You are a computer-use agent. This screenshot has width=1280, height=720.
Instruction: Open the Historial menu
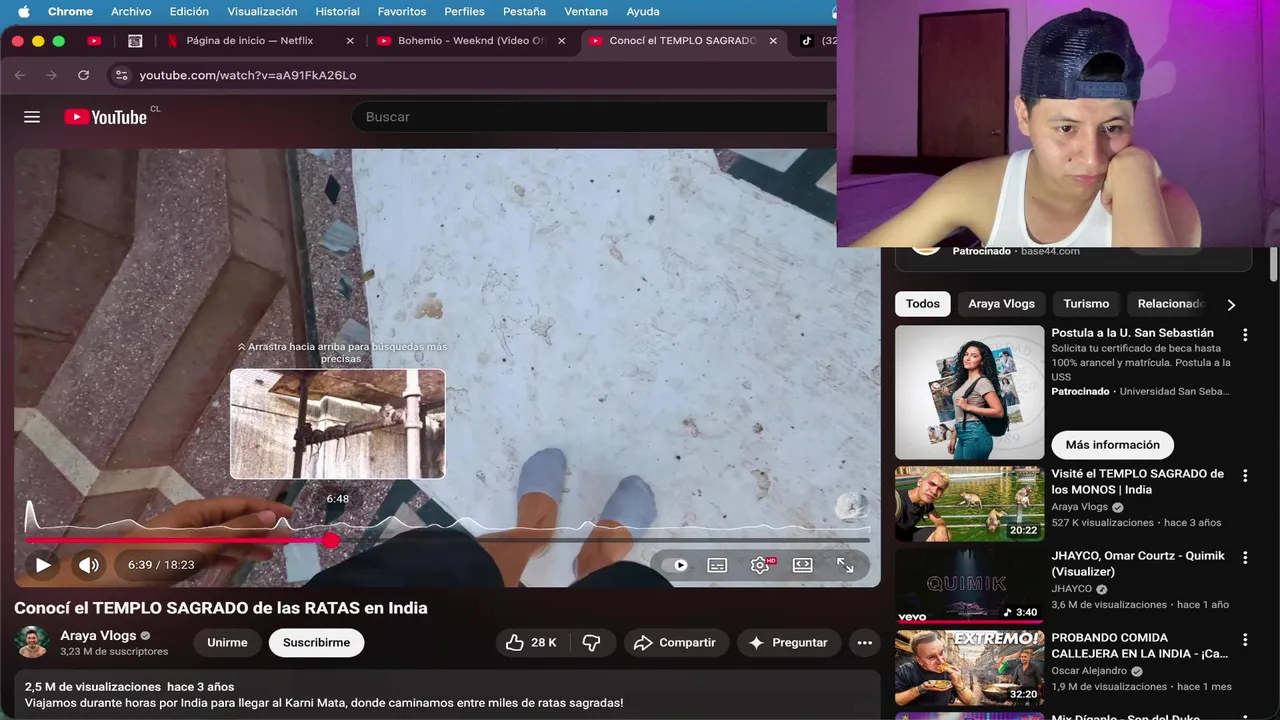click(337, 12)
